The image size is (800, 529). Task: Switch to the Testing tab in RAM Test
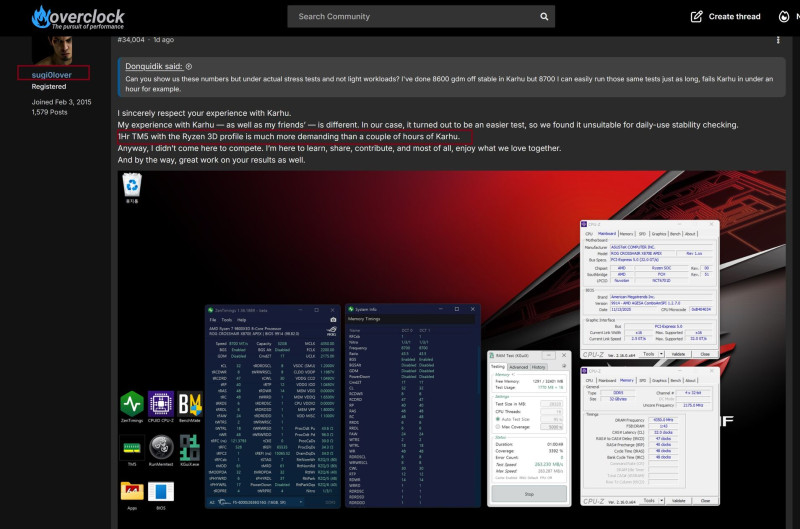497,366
